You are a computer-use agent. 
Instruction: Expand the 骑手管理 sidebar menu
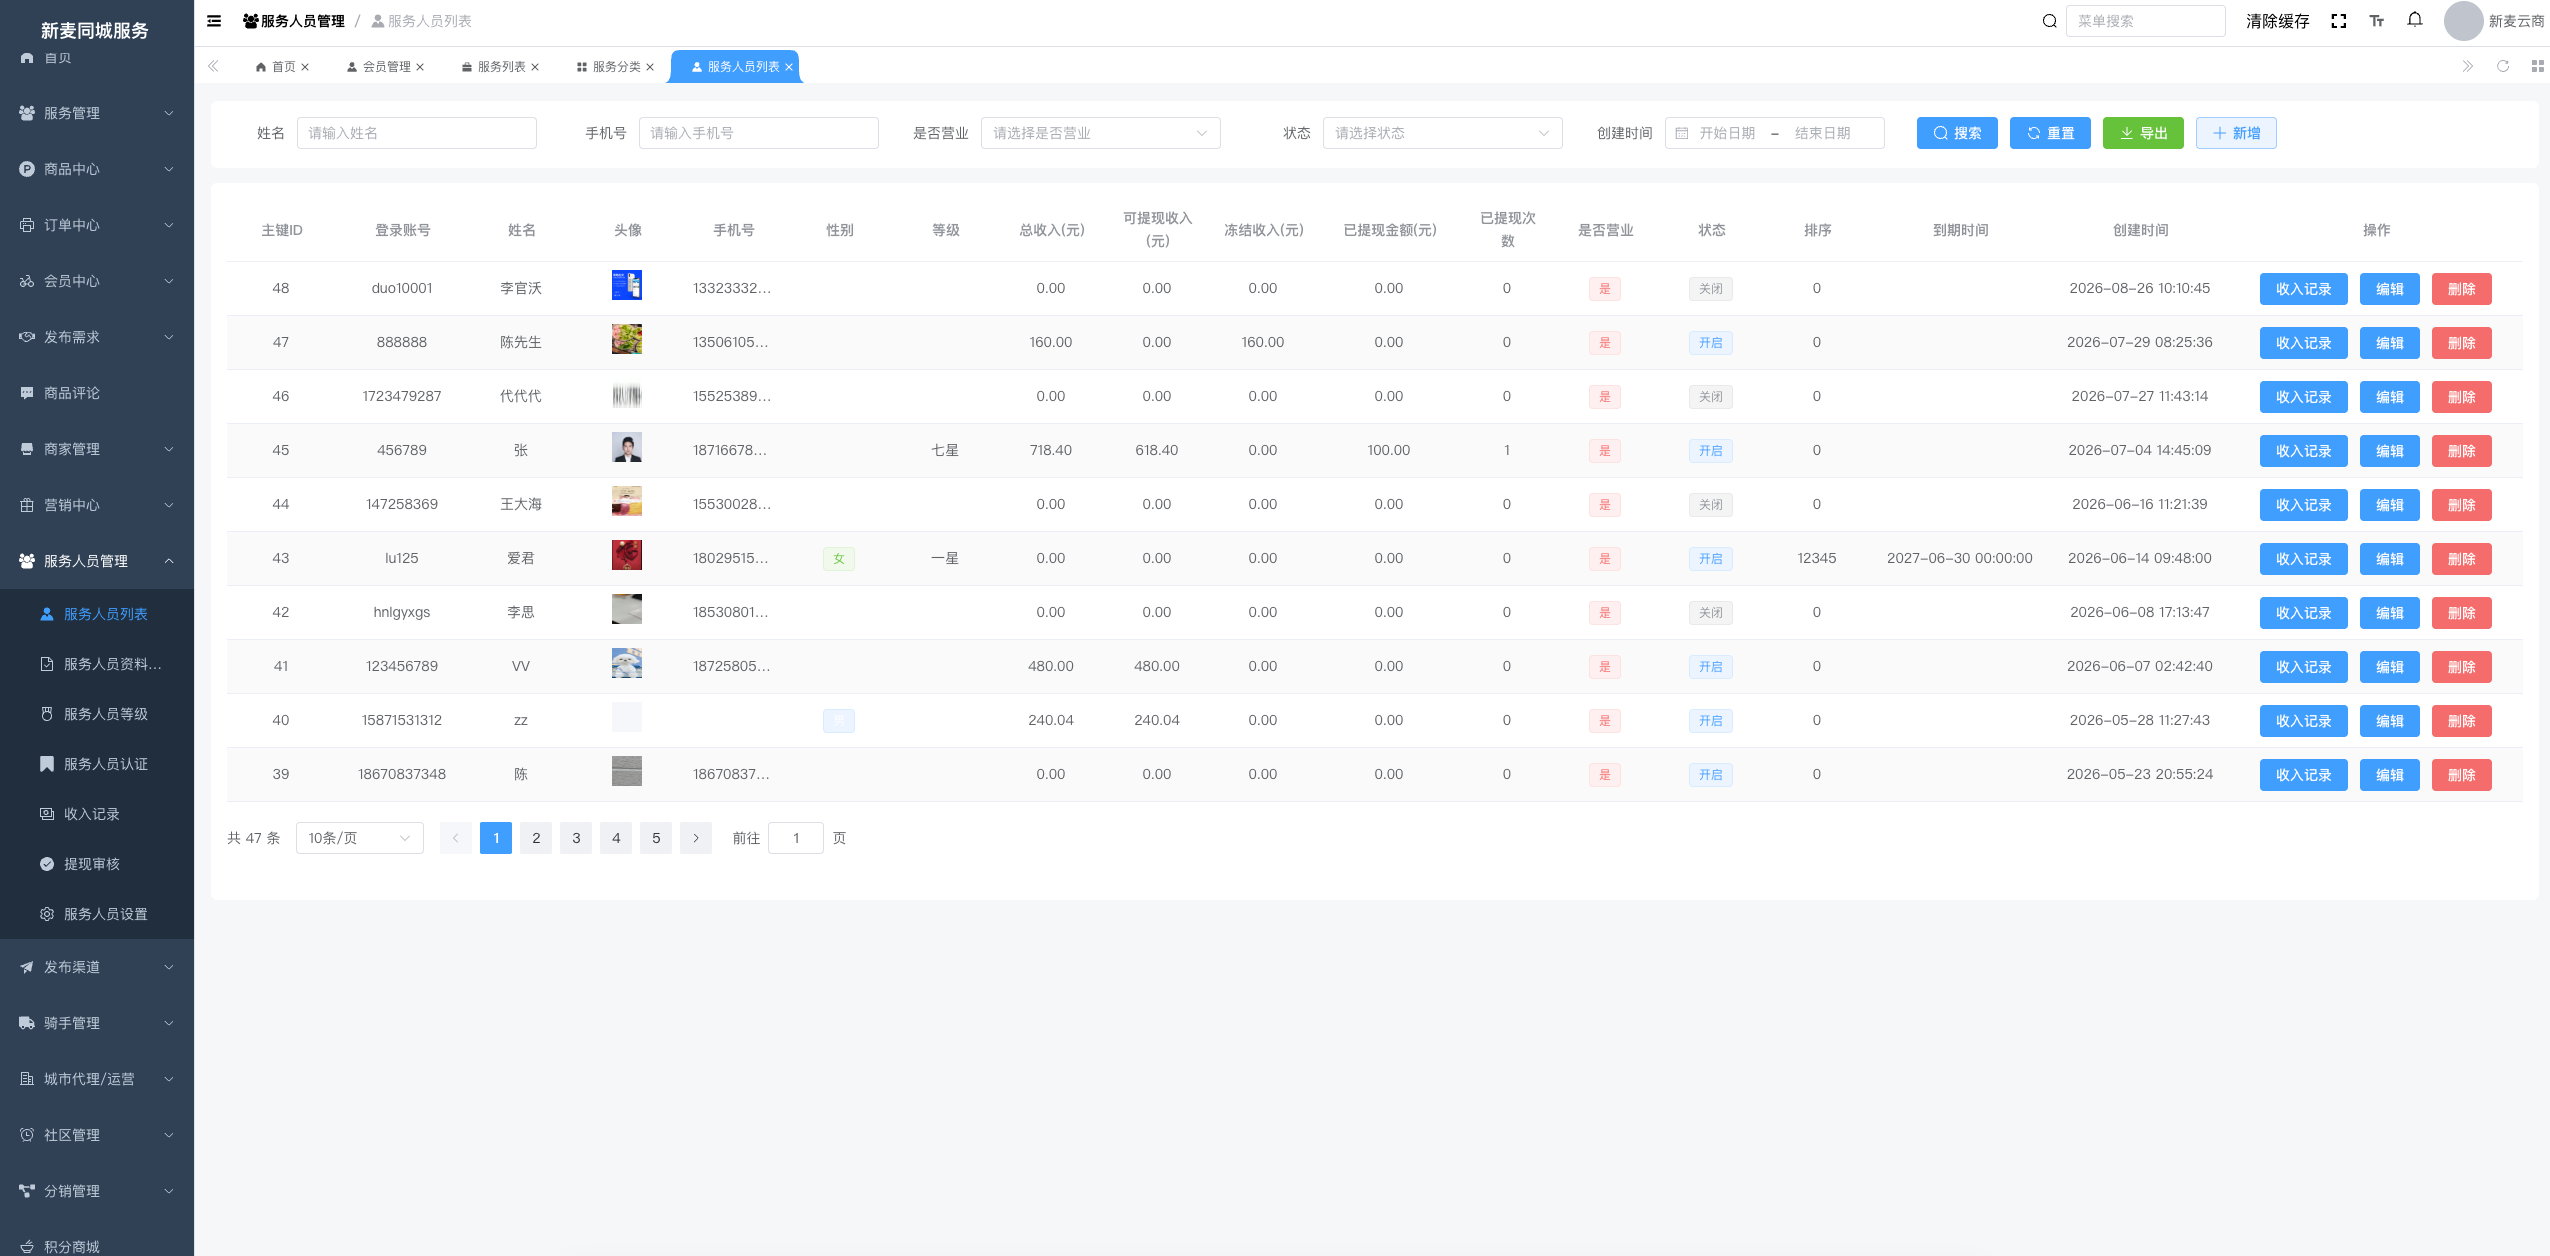coord(97,1023)
